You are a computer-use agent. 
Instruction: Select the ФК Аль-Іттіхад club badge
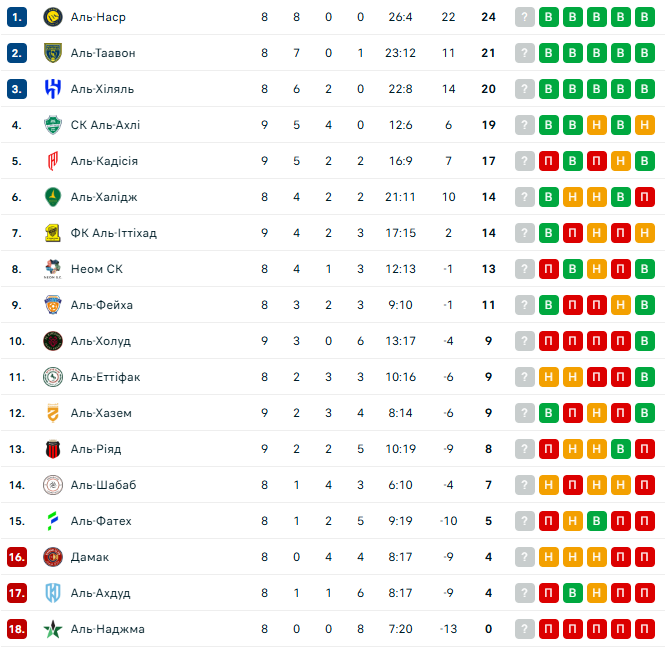point(53,233)
